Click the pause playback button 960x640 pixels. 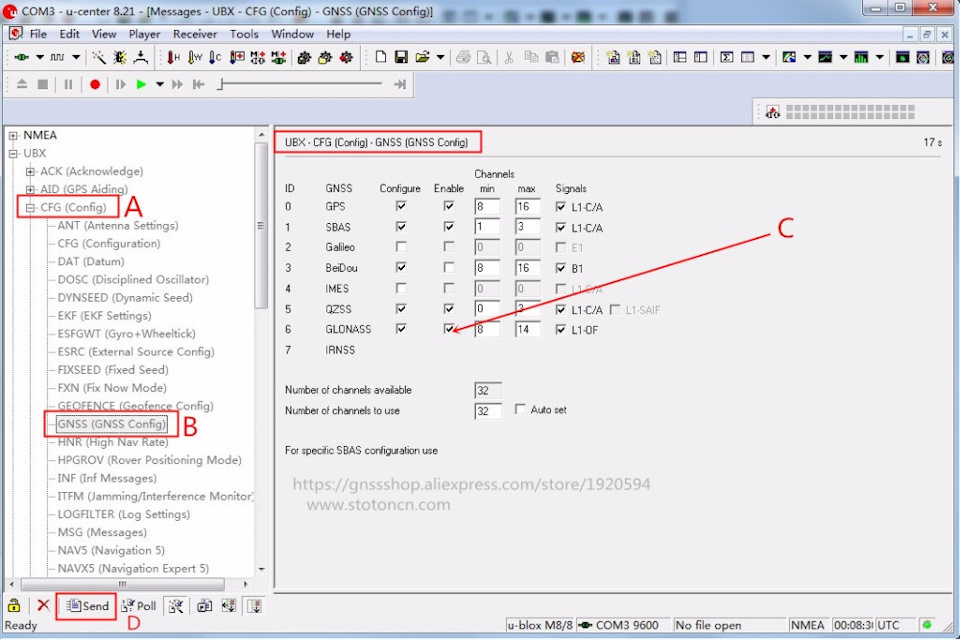[x=68, y=85]
